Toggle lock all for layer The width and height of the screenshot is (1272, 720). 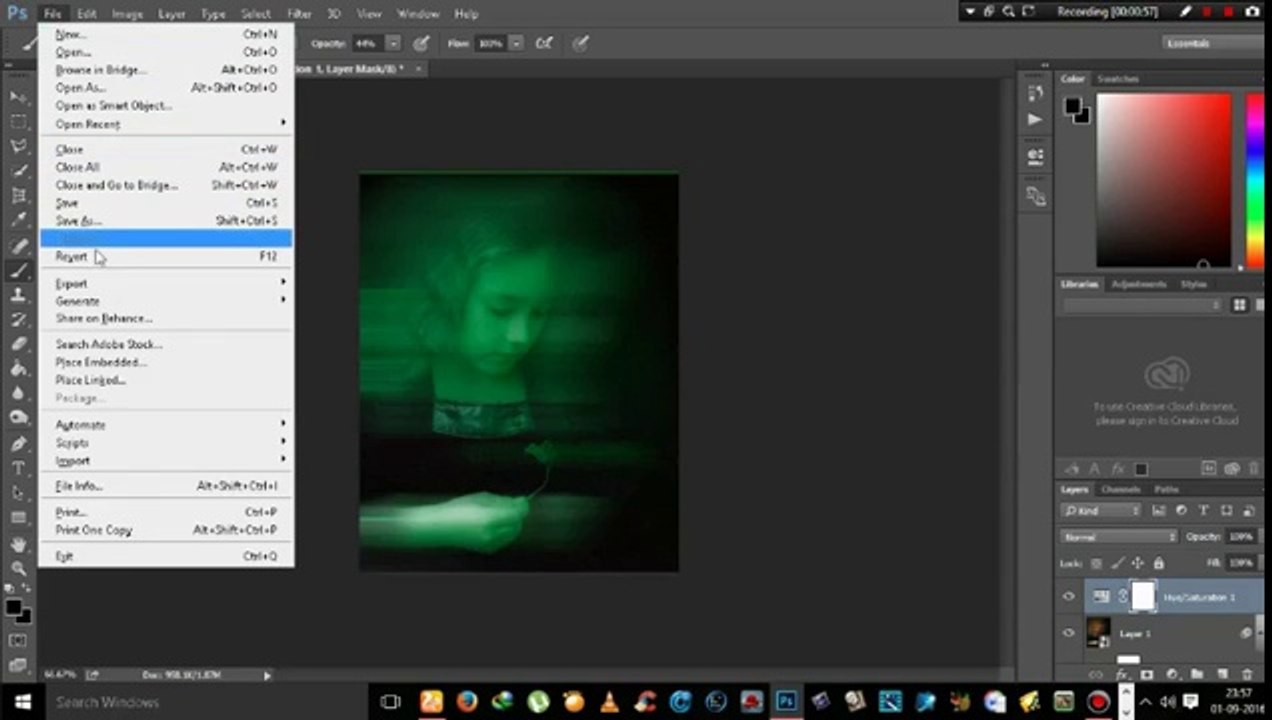(1157, 563)
